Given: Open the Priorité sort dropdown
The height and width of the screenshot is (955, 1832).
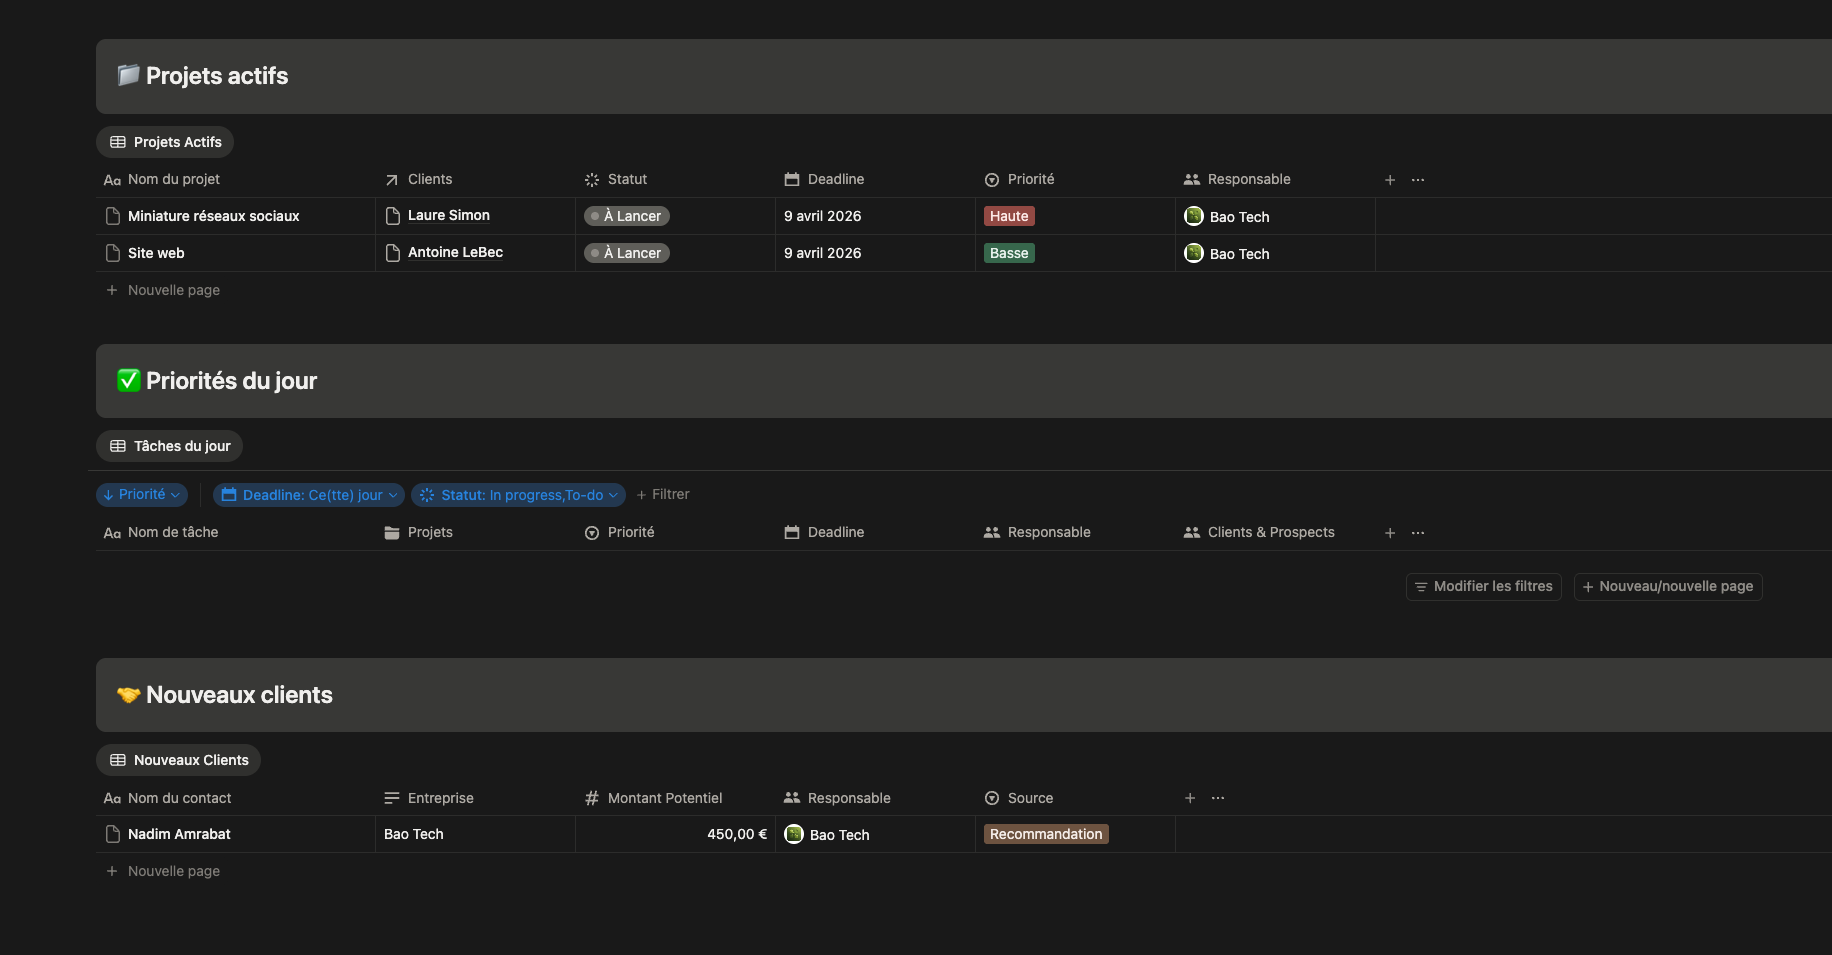Looking at the screenshot, I should (142, 495).
